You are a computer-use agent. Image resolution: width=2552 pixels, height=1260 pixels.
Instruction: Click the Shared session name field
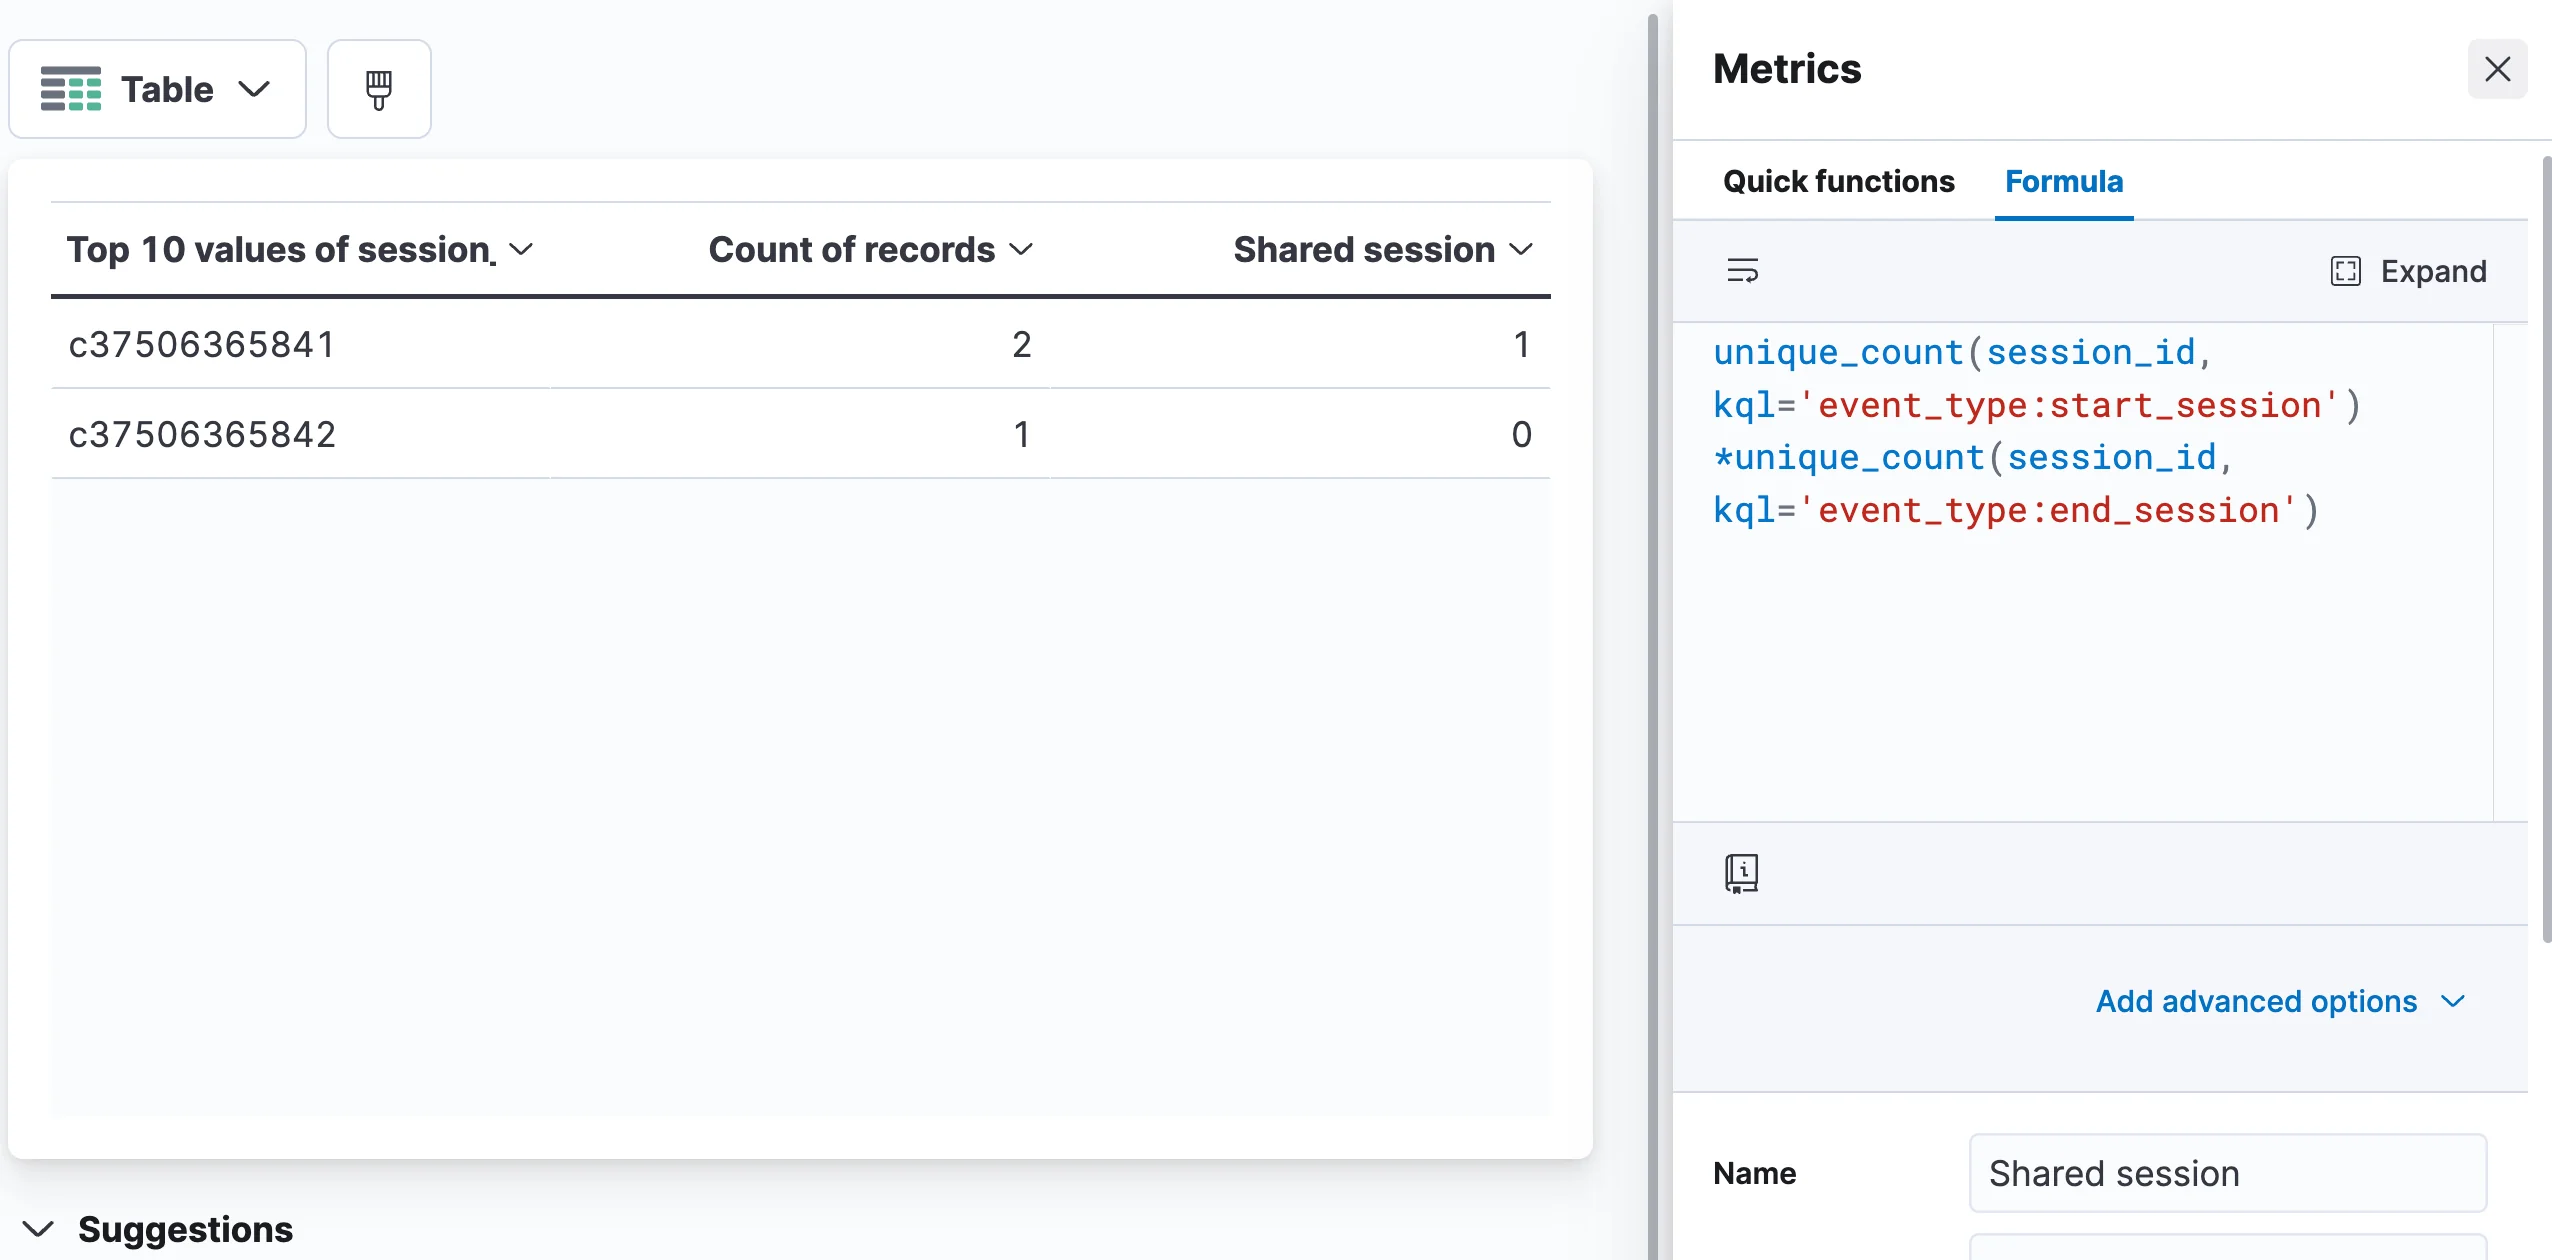pos(2227,1173)
